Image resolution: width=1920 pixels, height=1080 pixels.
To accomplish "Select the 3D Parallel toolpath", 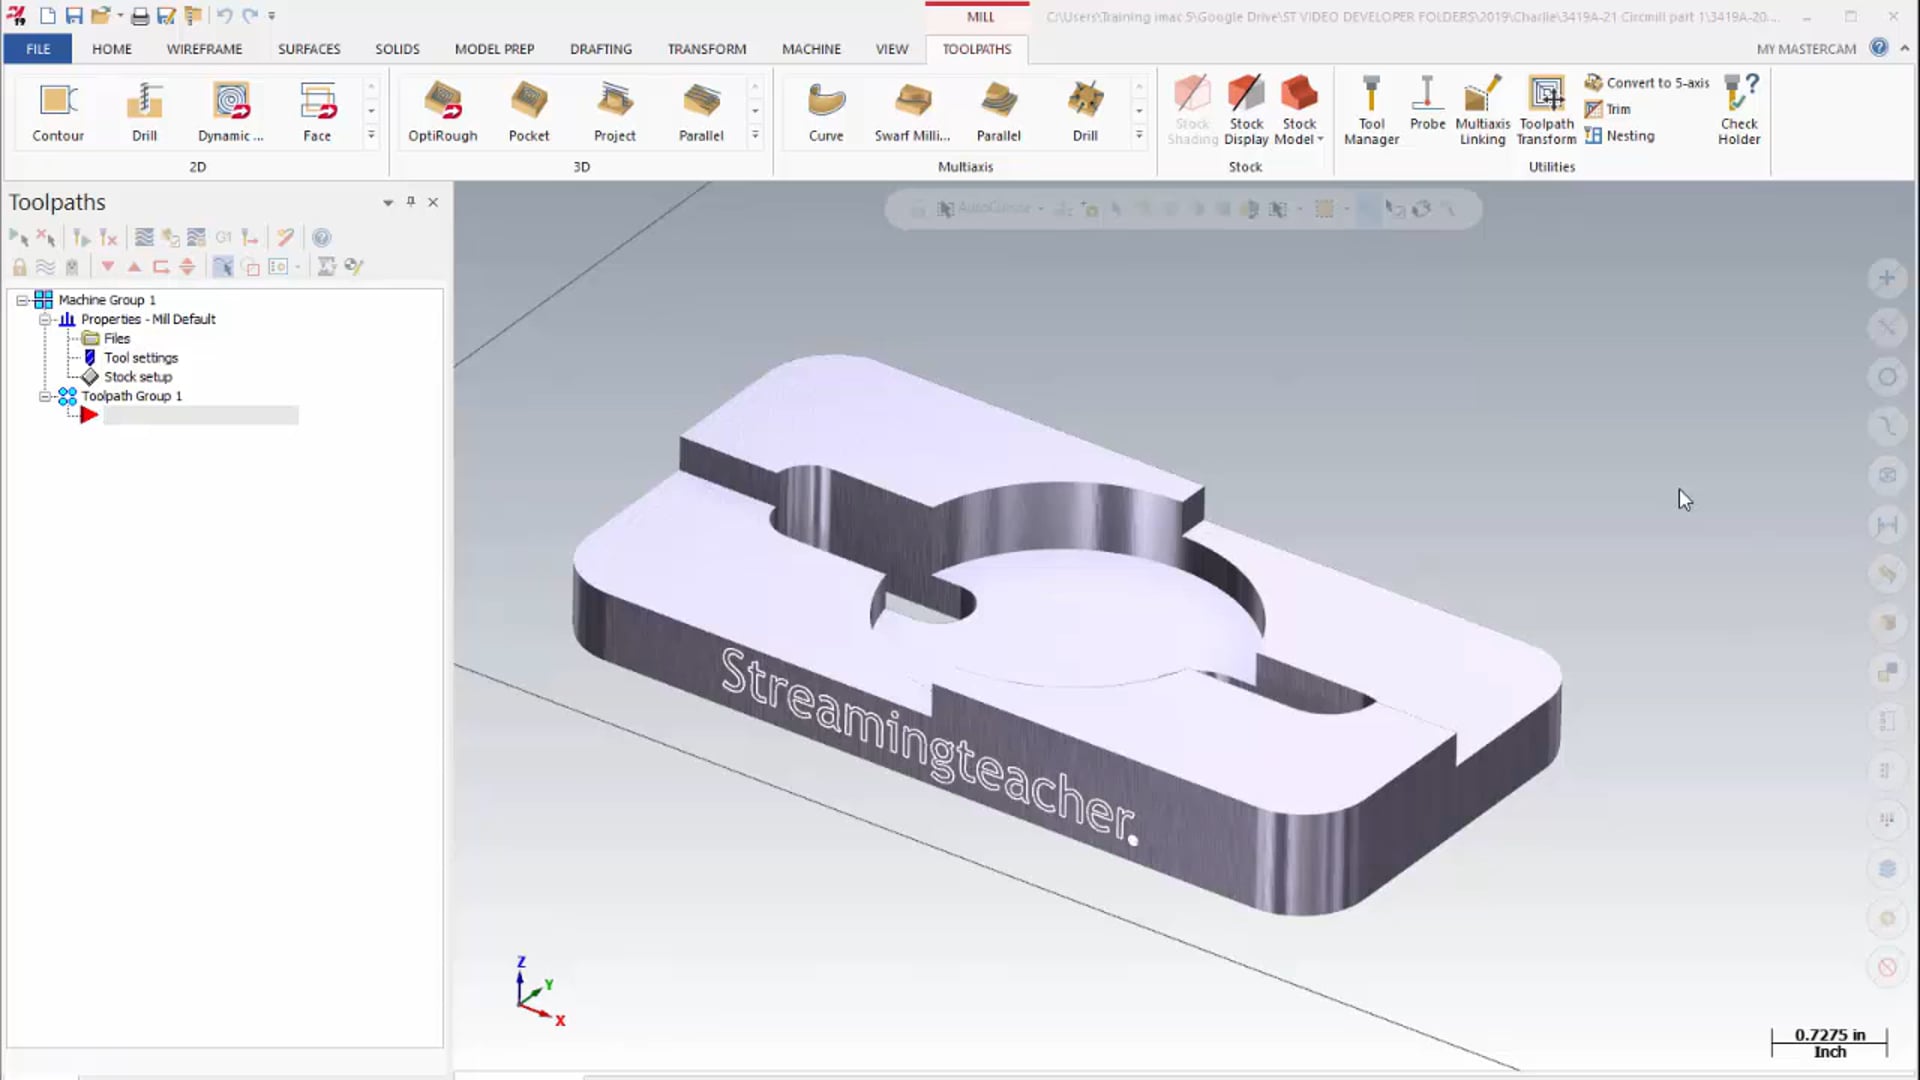I will [701, 112].
